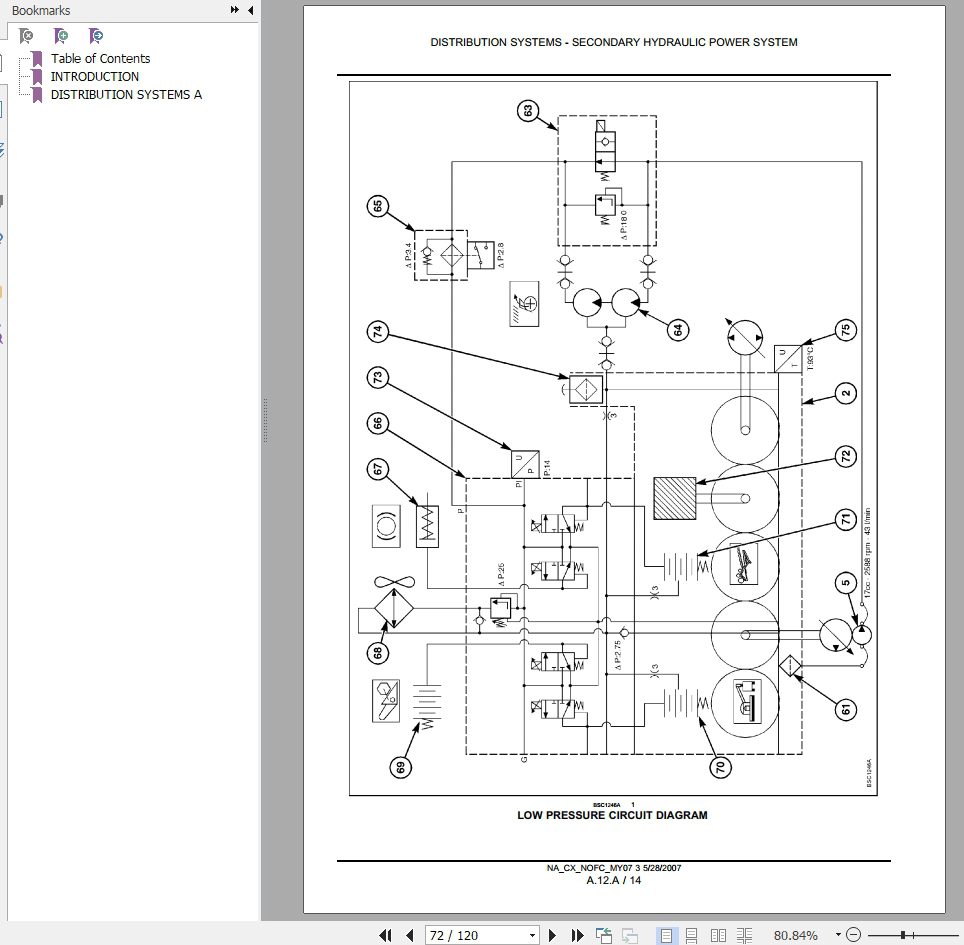Click the panel splitter grip handle
Image resolution: width=964 pixels, height=945 pixels.
pos(265,421)
